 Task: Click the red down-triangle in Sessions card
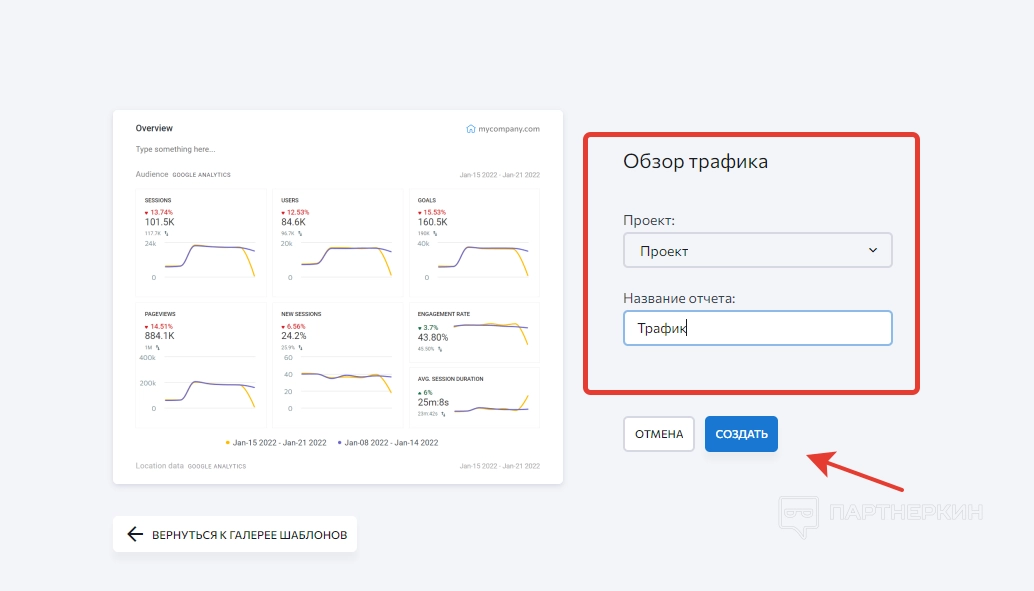(x=147, y=212)
